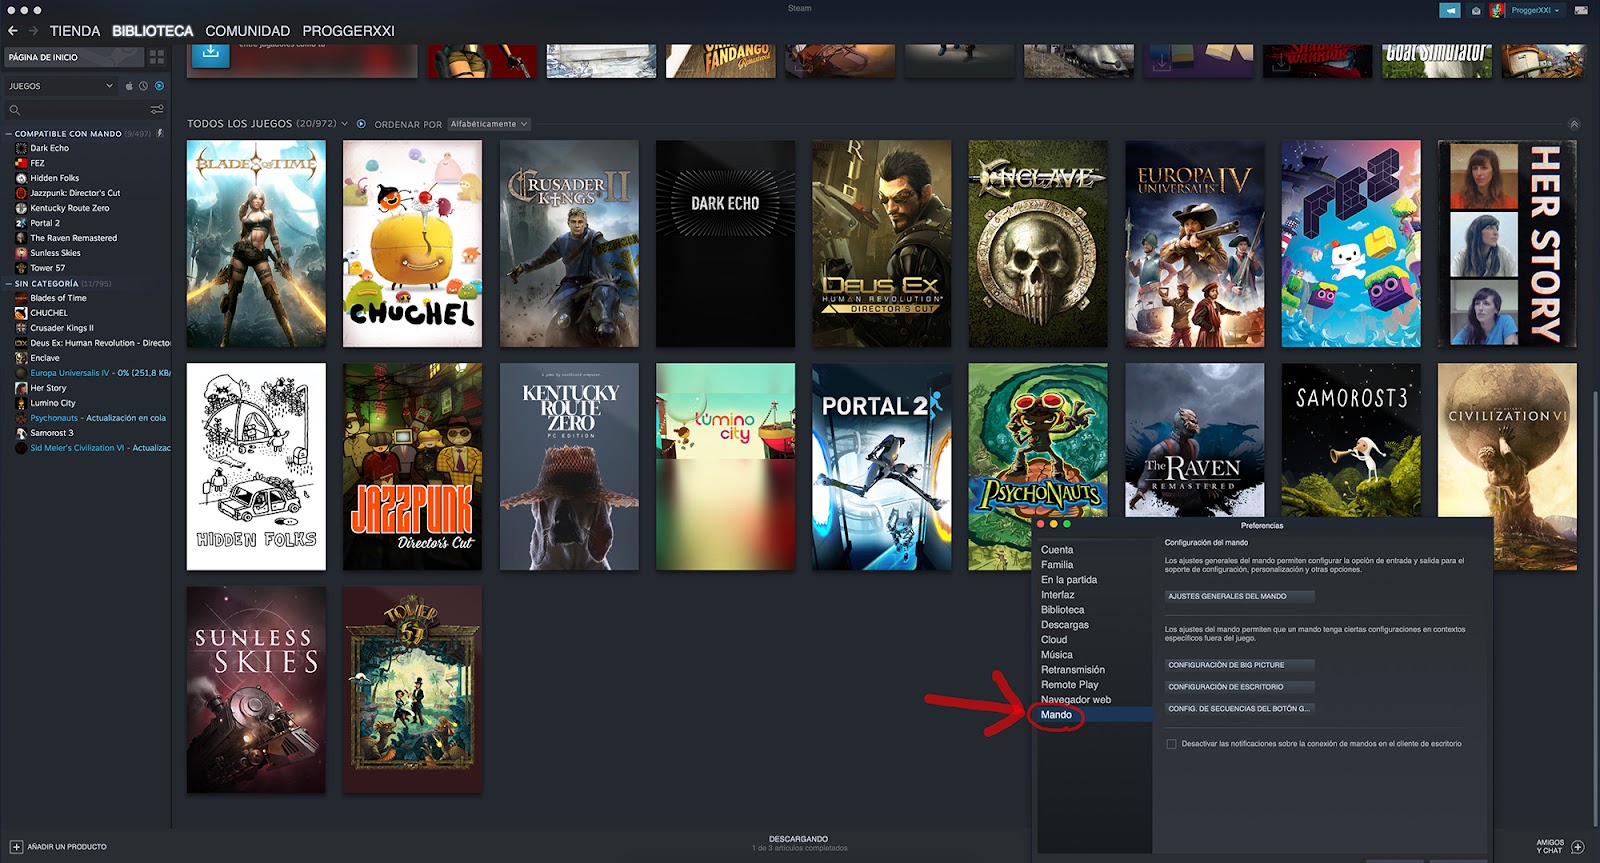This screenshot has height=863, width=1600.
Task: Enable Desactivar las notificaciones checkbox
Action: pyautogui.click(x=1171, y=744)
